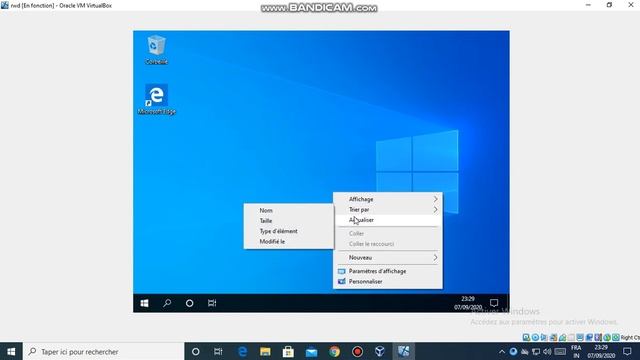Click VirtualBox network status icon

(553, 337)
